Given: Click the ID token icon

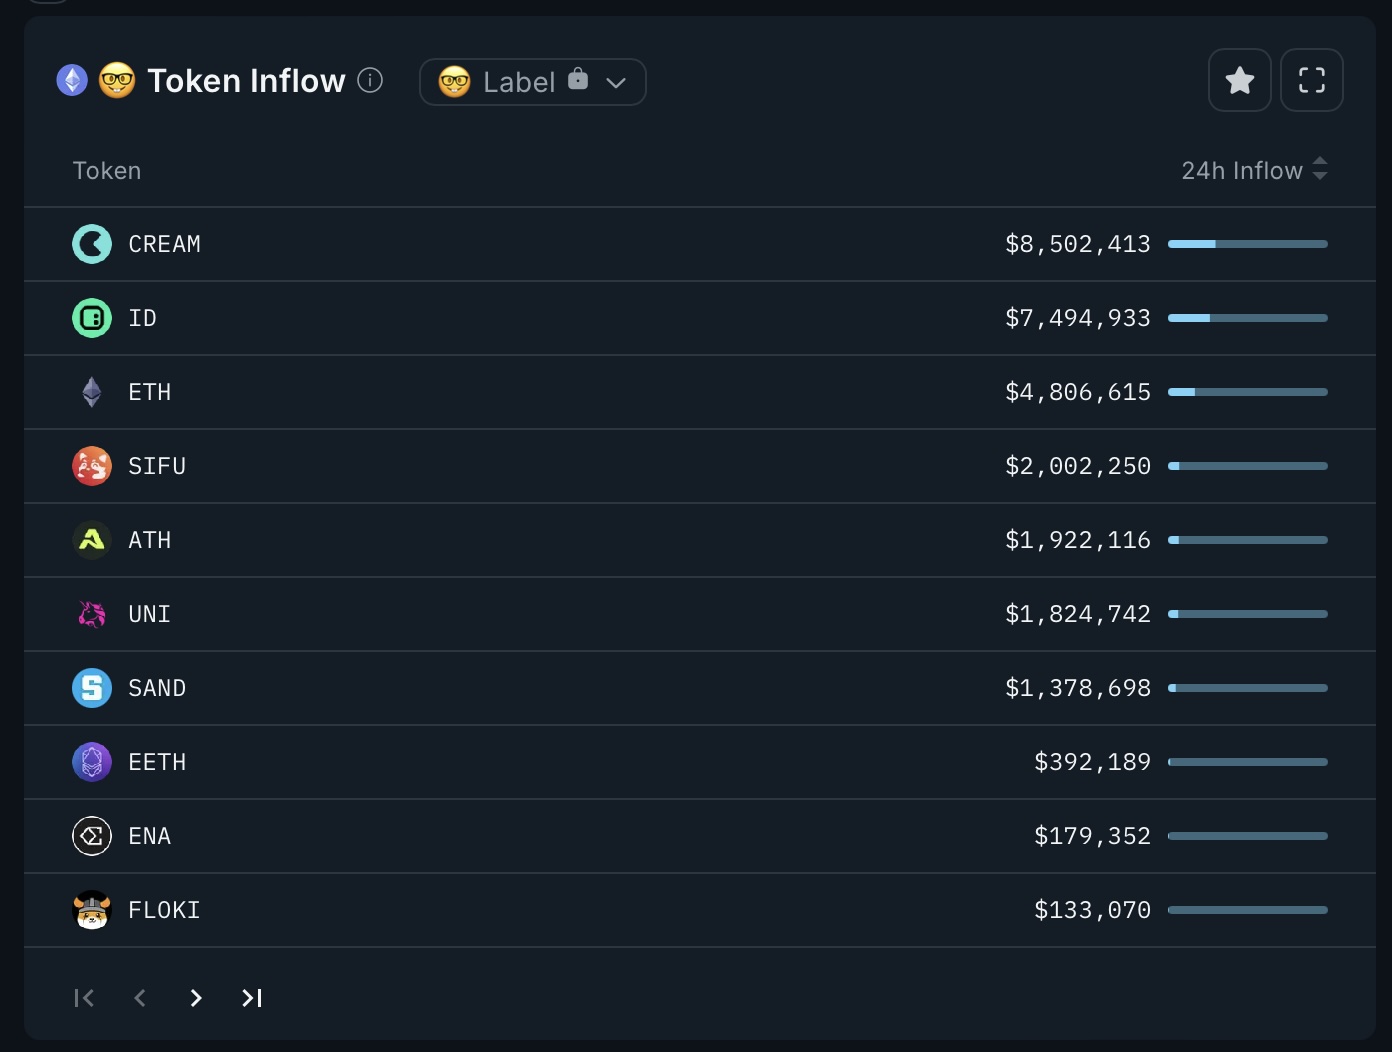Looking at the screenshot, I should click(x=92, y=318).
